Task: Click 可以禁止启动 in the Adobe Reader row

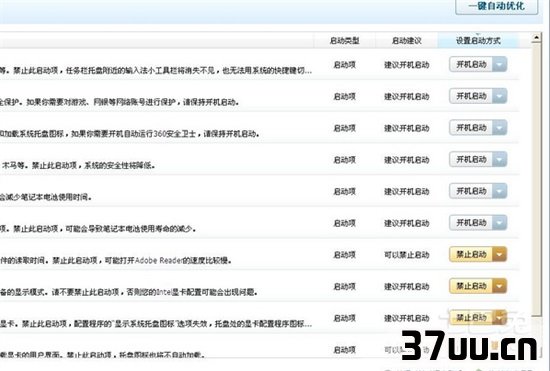Action: (x=407, y=255)
